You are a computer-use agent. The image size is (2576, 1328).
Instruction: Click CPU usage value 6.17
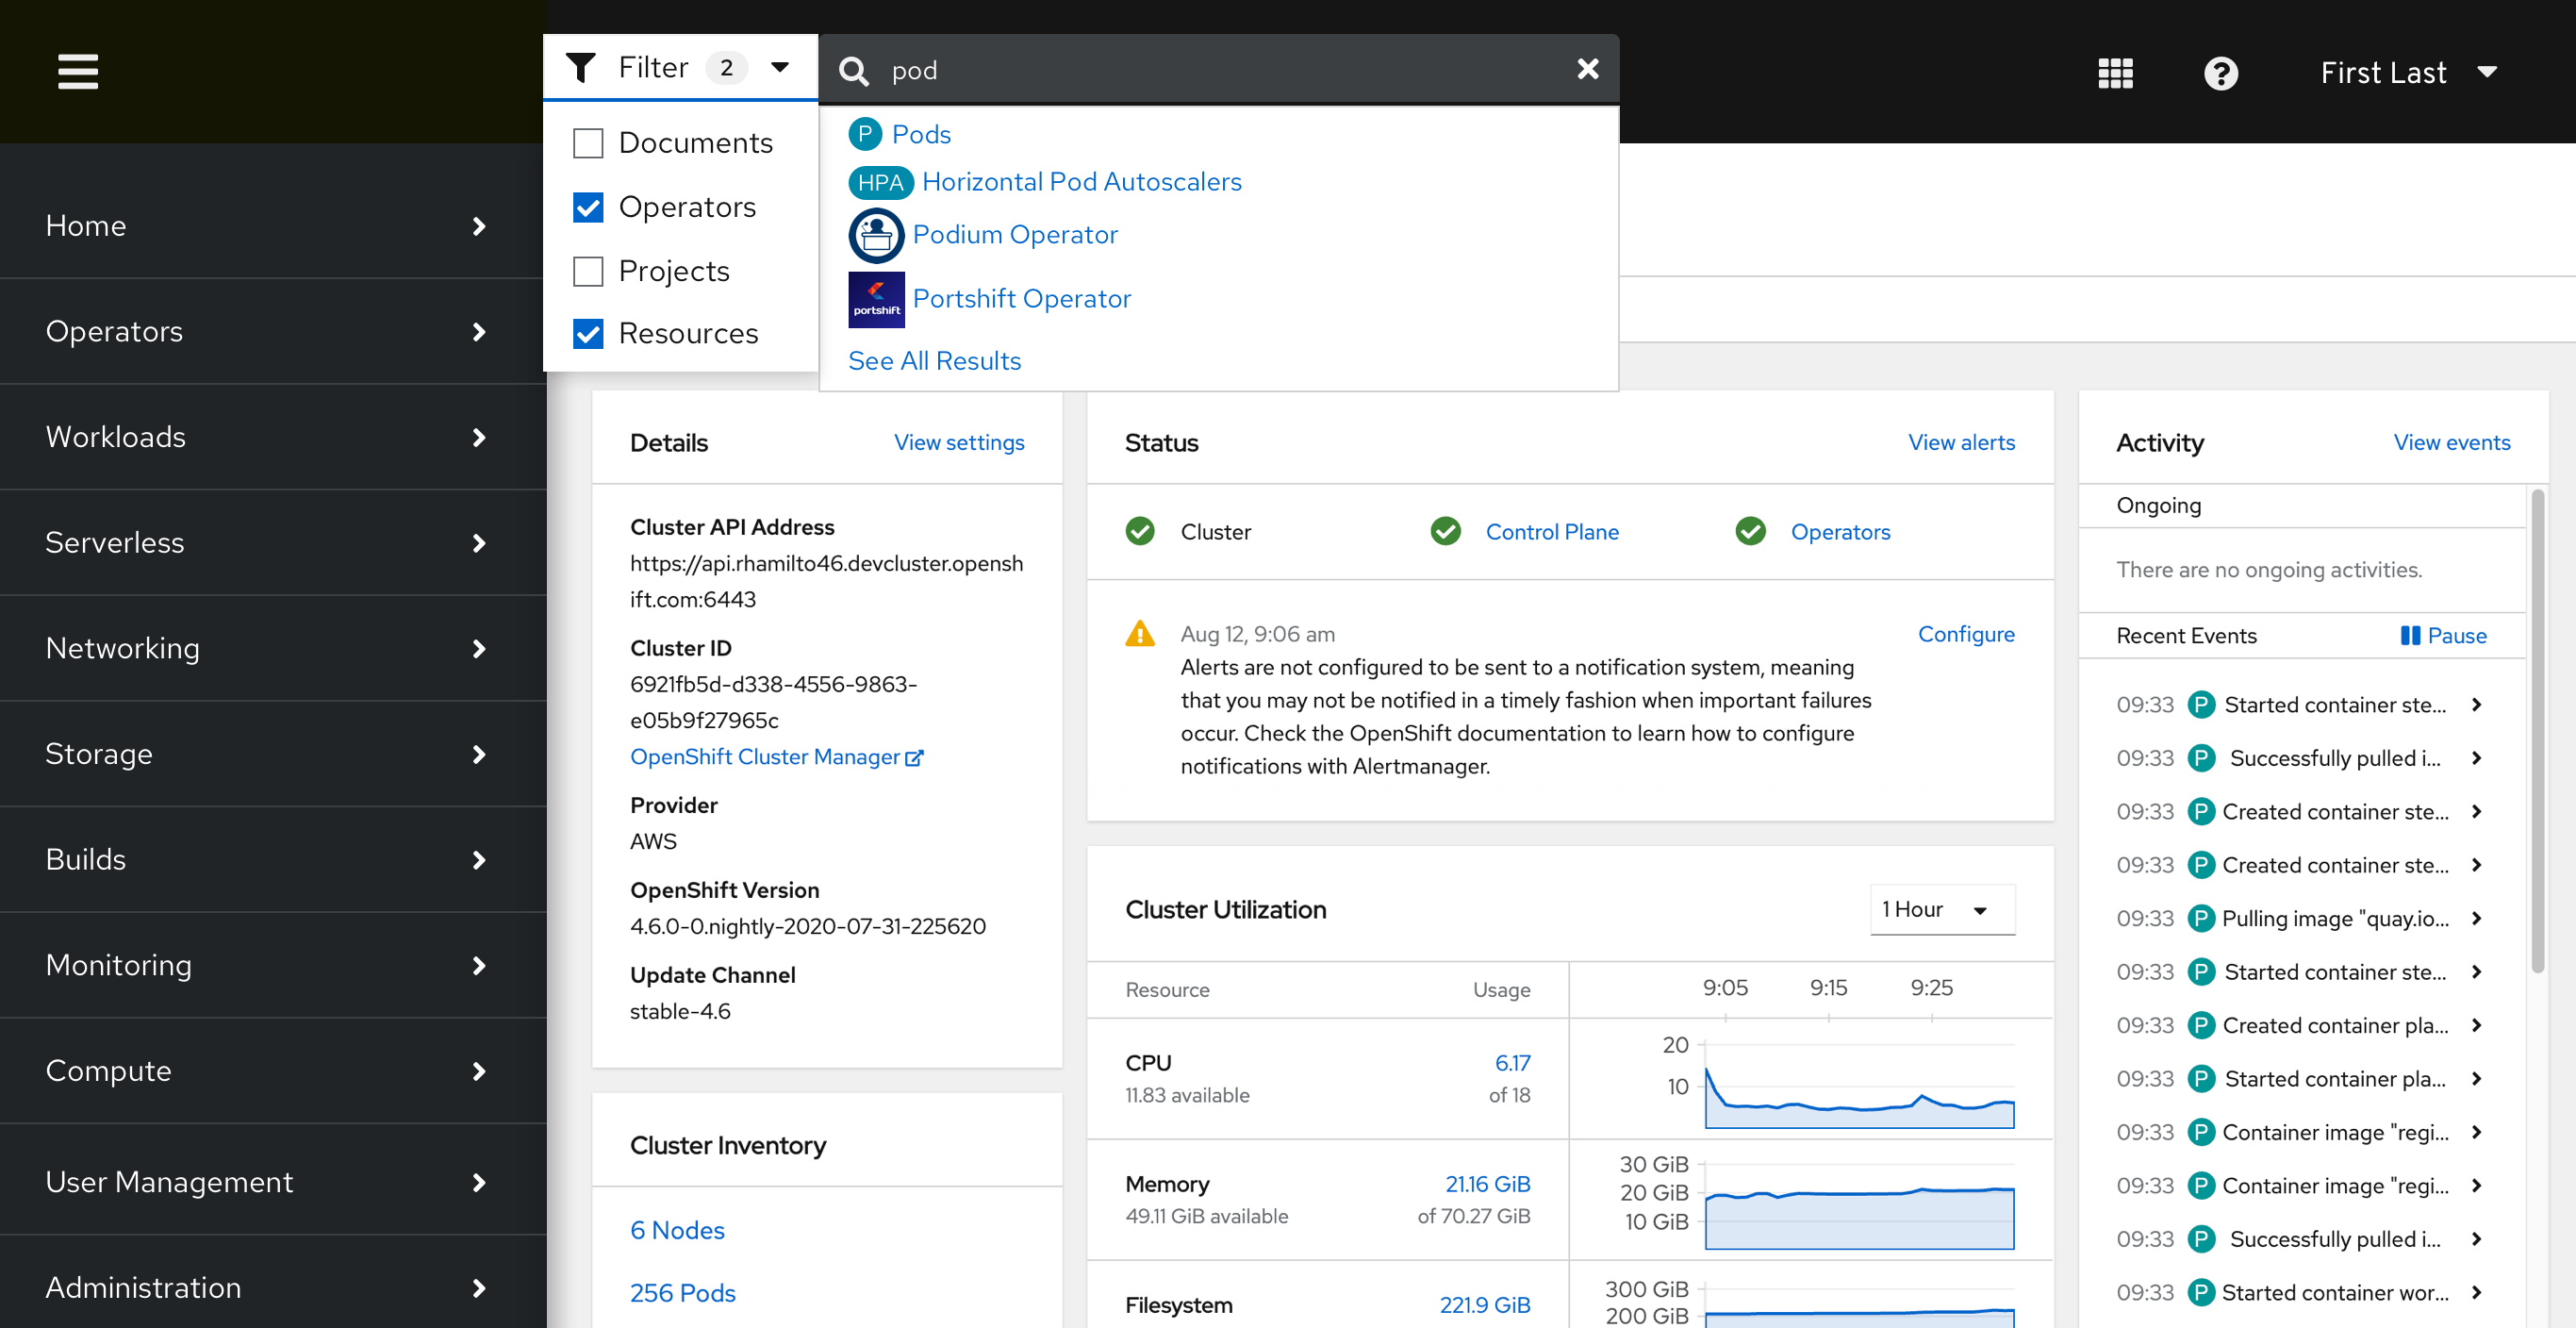[x=1512, y=1063]
